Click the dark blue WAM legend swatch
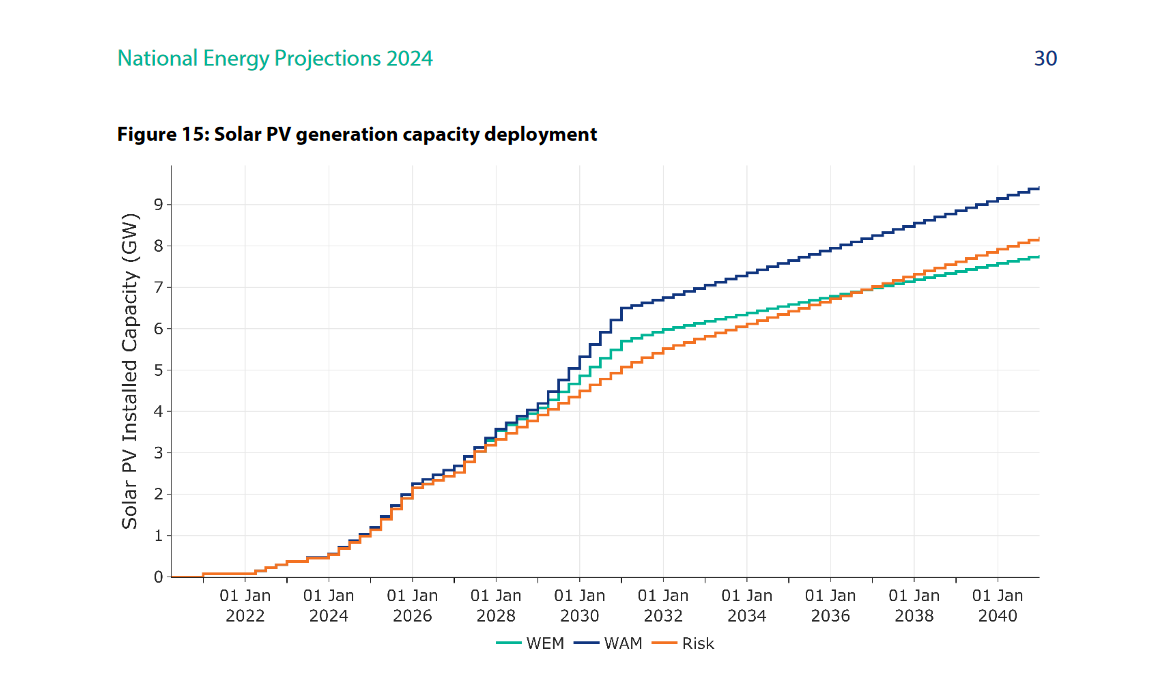 coord(587,643)
